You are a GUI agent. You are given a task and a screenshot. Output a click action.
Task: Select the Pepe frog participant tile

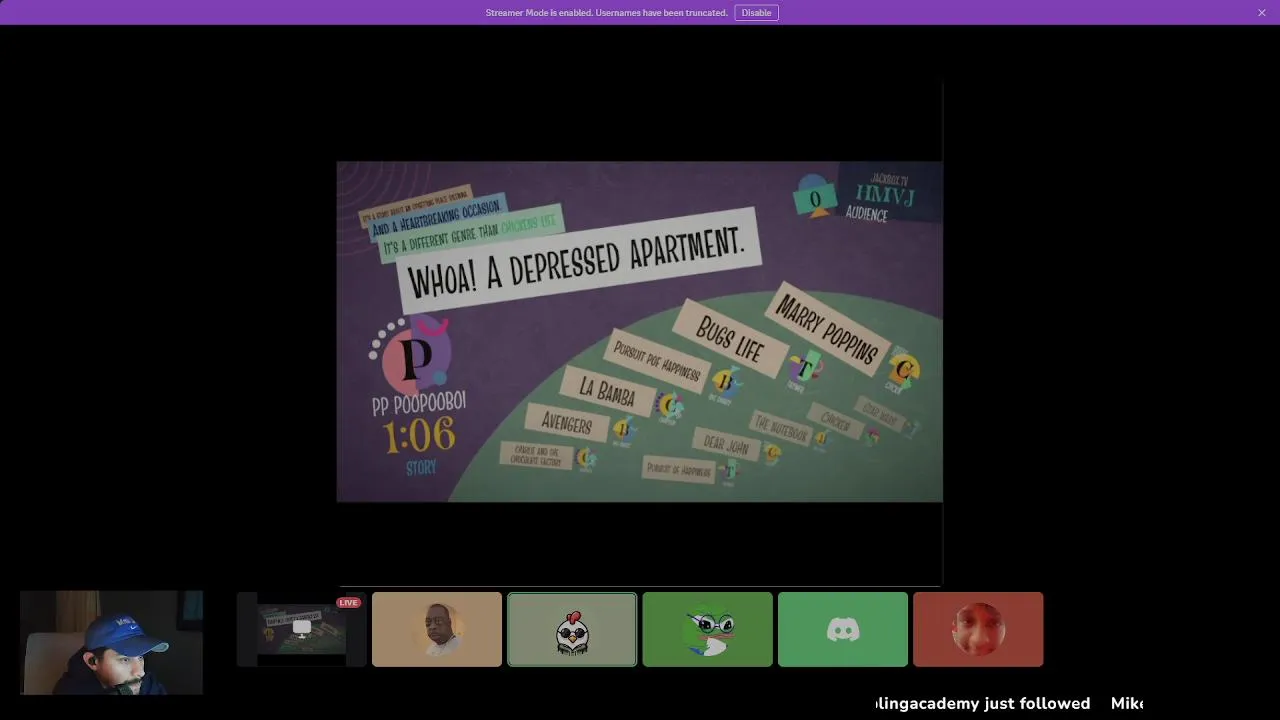tap(708, 629)
